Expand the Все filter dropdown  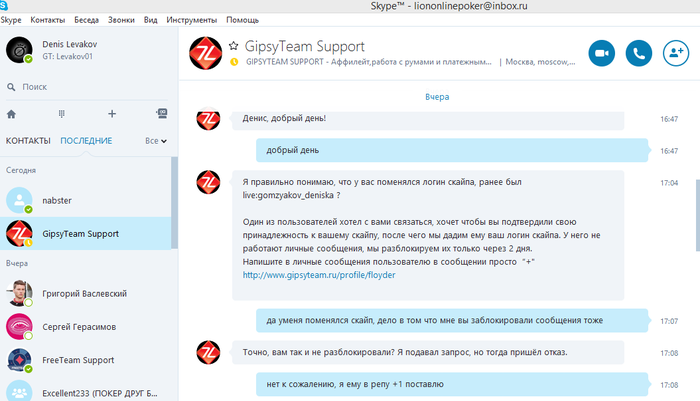[x=156, y=141]
